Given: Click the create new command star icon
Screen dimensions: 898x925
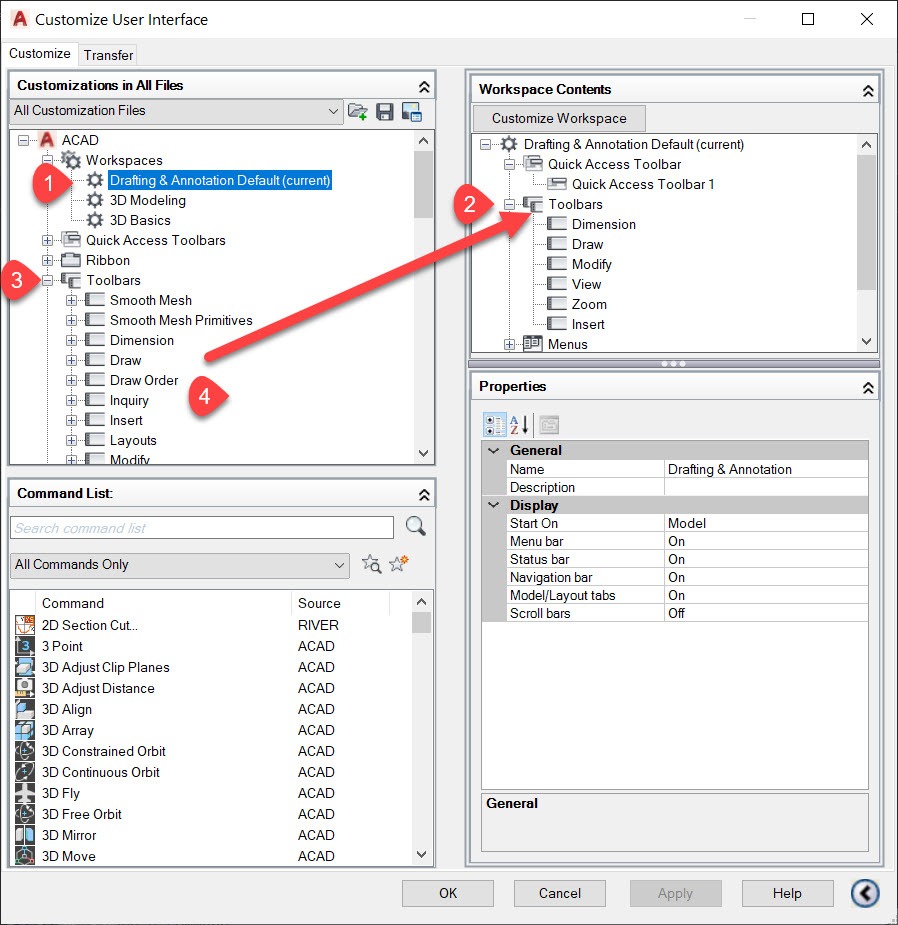Looking at the screenshot, I should [399, 564].
